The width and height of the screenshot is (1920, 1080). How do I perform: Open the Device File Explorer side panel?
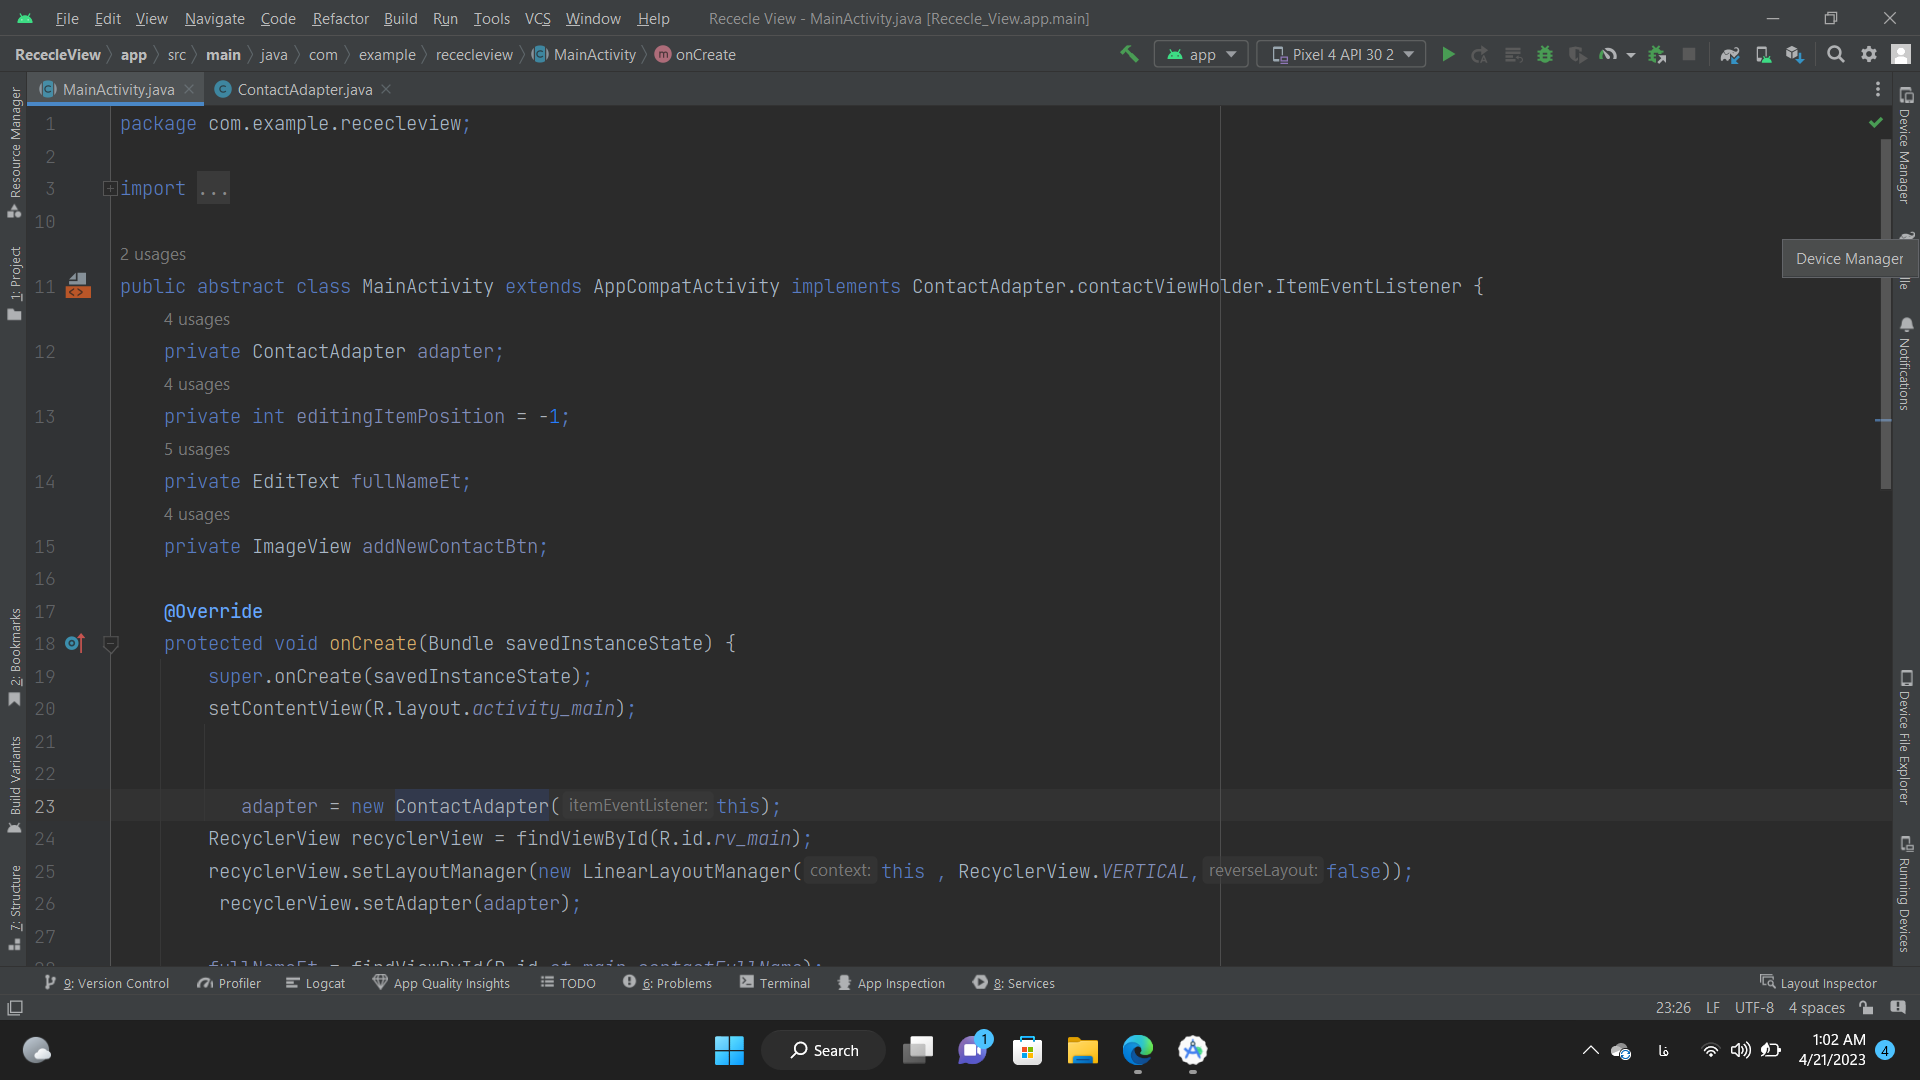click(x=1905, y=737)
